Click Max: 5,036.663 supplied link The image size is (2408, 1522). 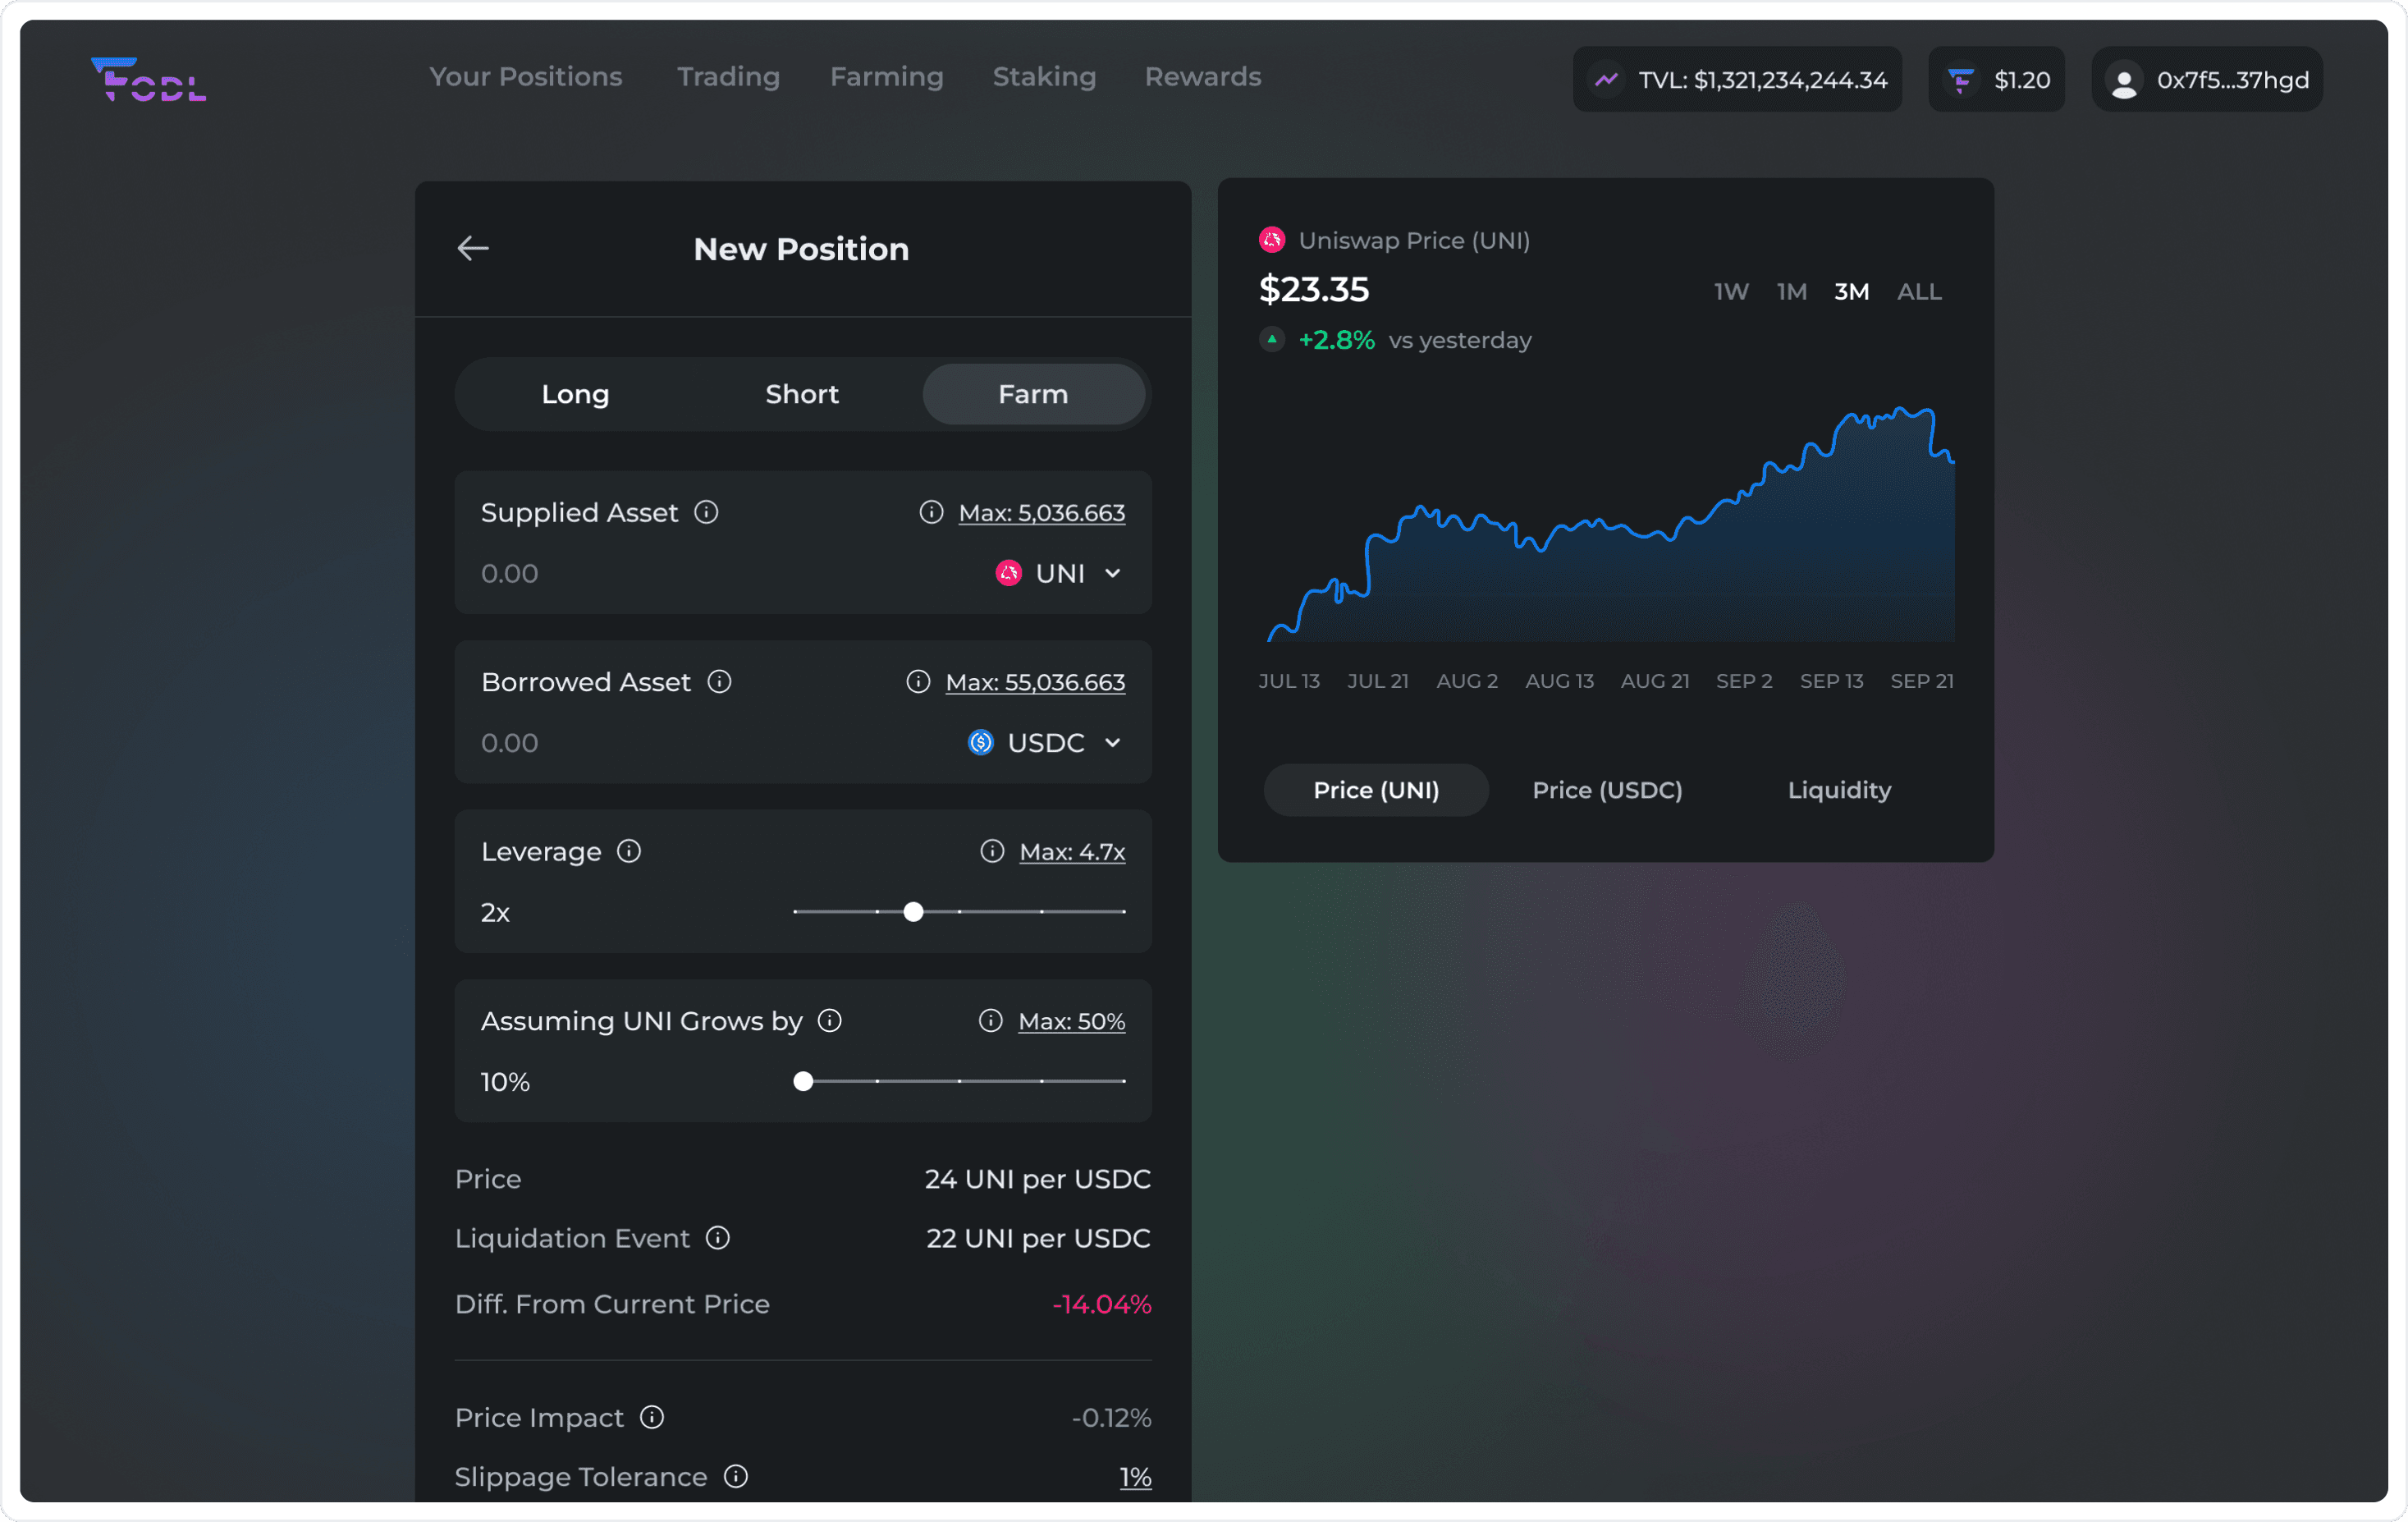[1041, 513]
